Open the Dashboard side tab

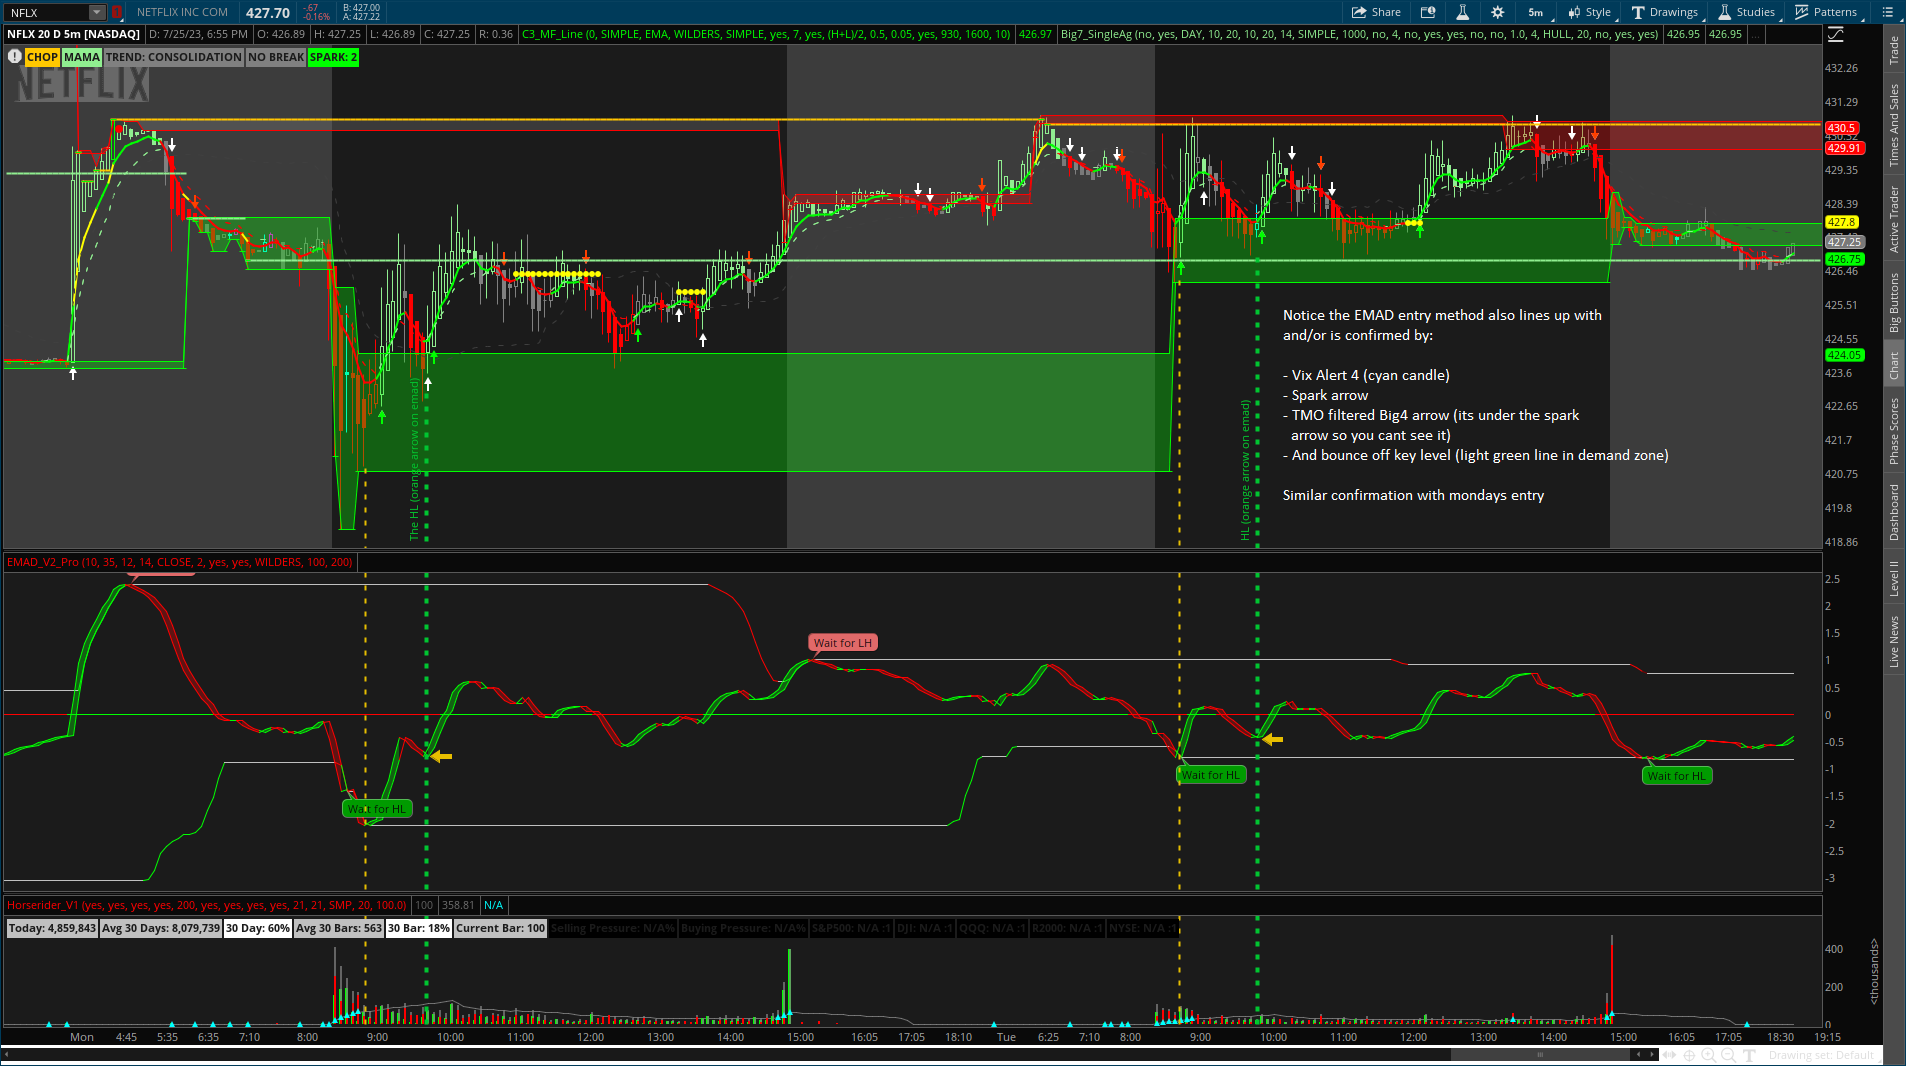1894,512
